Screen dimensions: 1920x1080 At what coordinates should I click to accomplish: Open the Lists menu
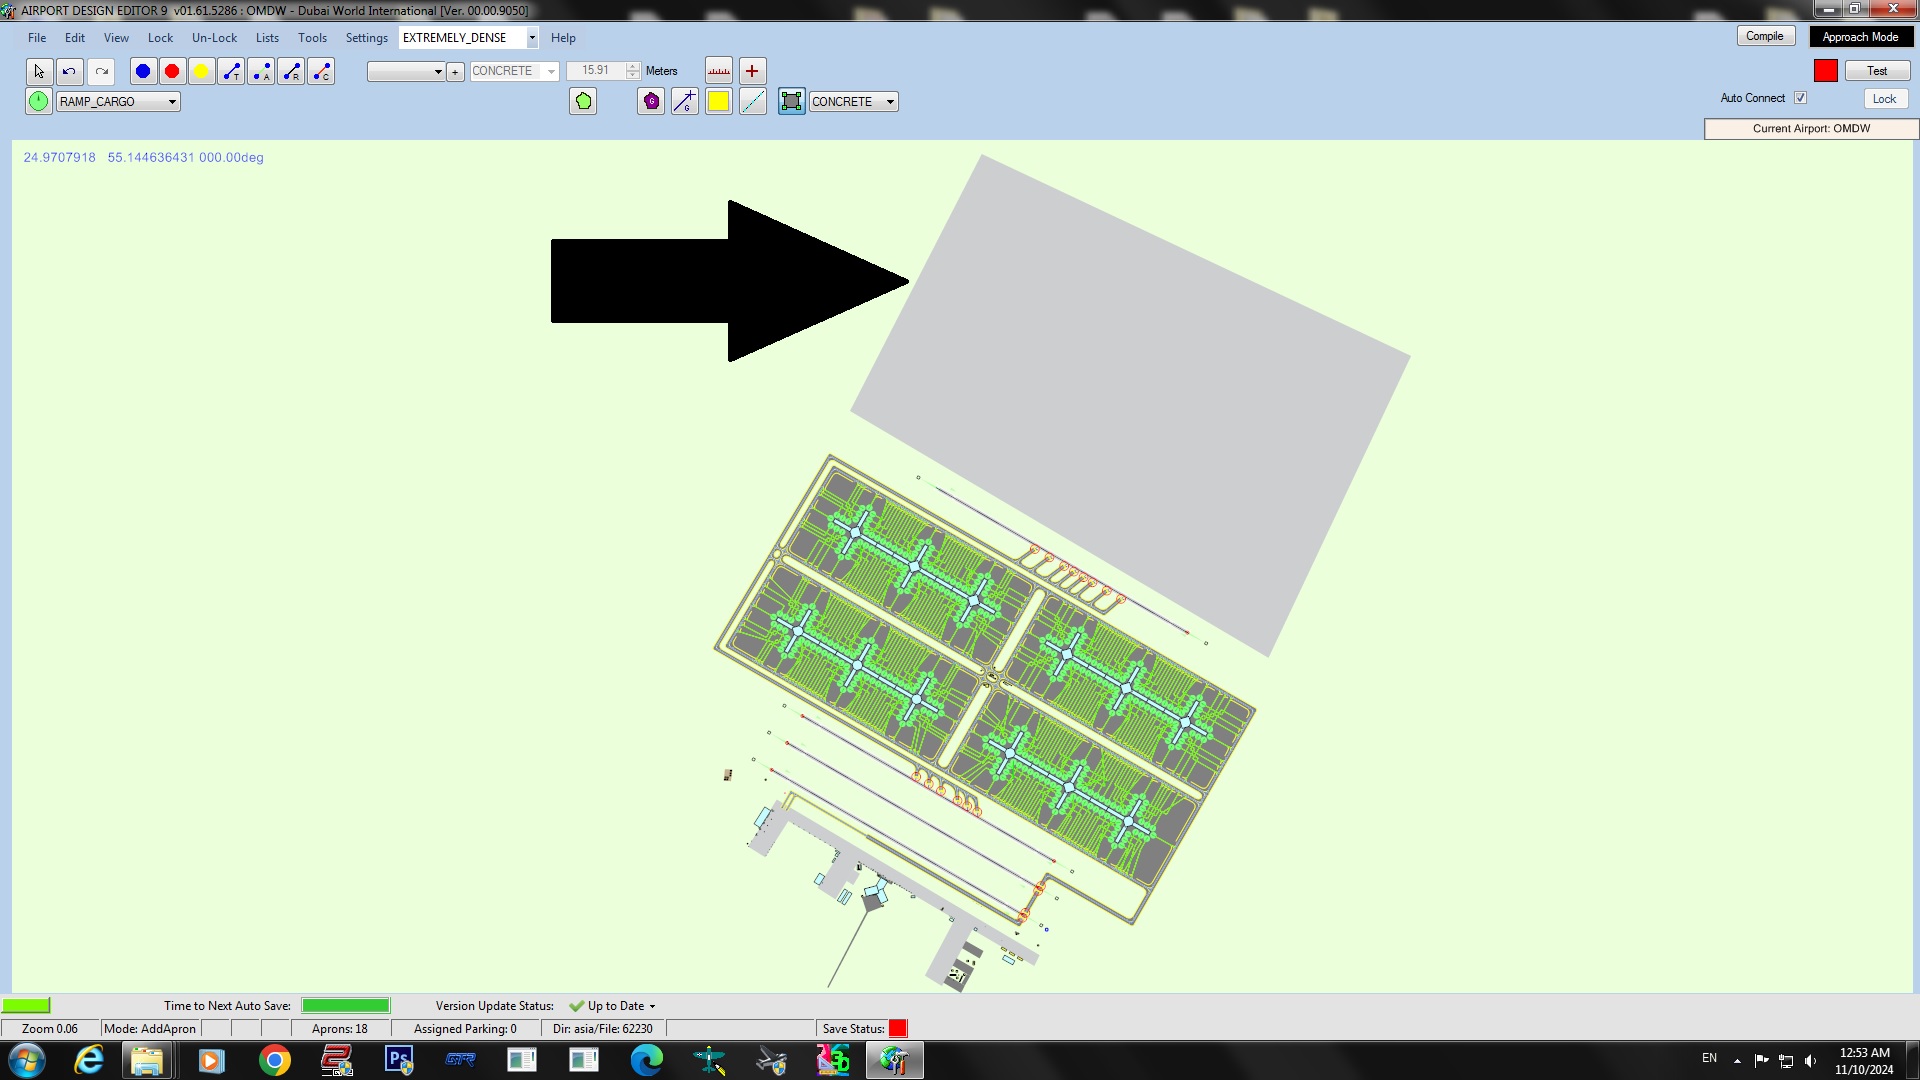[x=267, y=38]
